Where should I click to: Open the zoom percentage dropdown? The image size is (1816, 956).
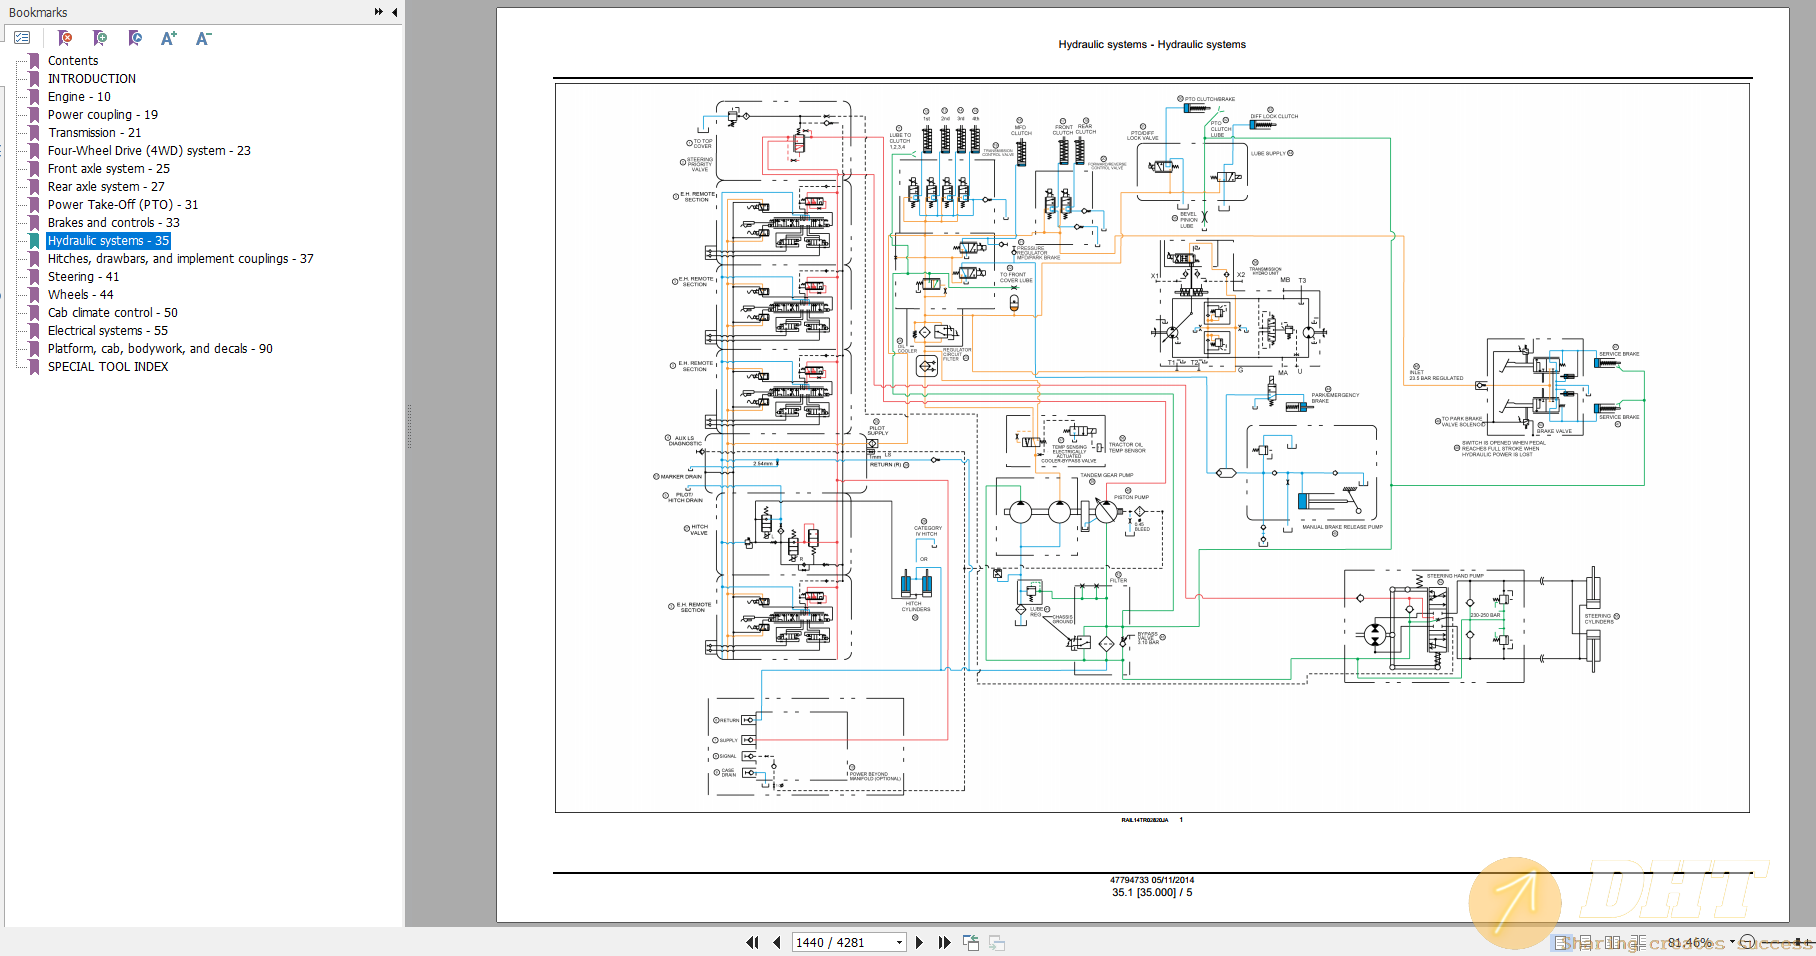point(1732,941)
